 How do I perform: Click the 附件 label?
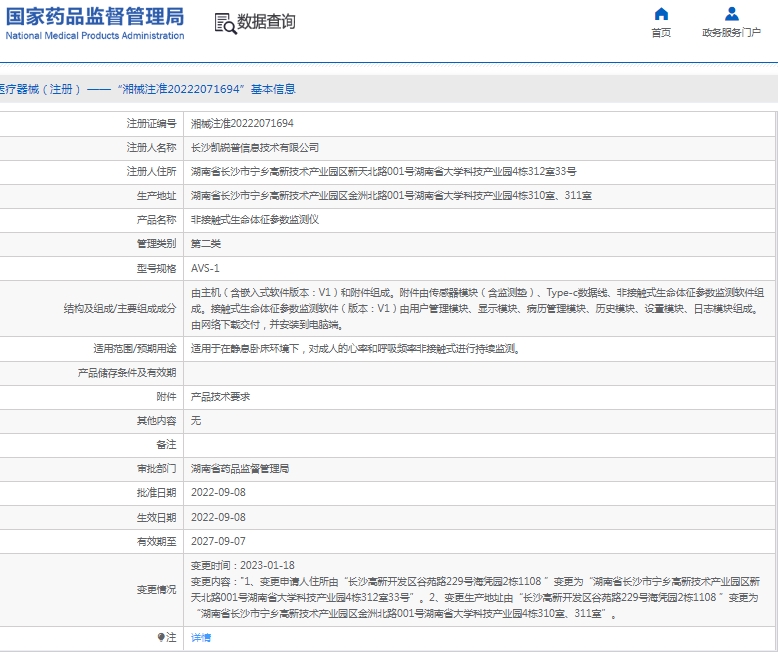(166, 397)
